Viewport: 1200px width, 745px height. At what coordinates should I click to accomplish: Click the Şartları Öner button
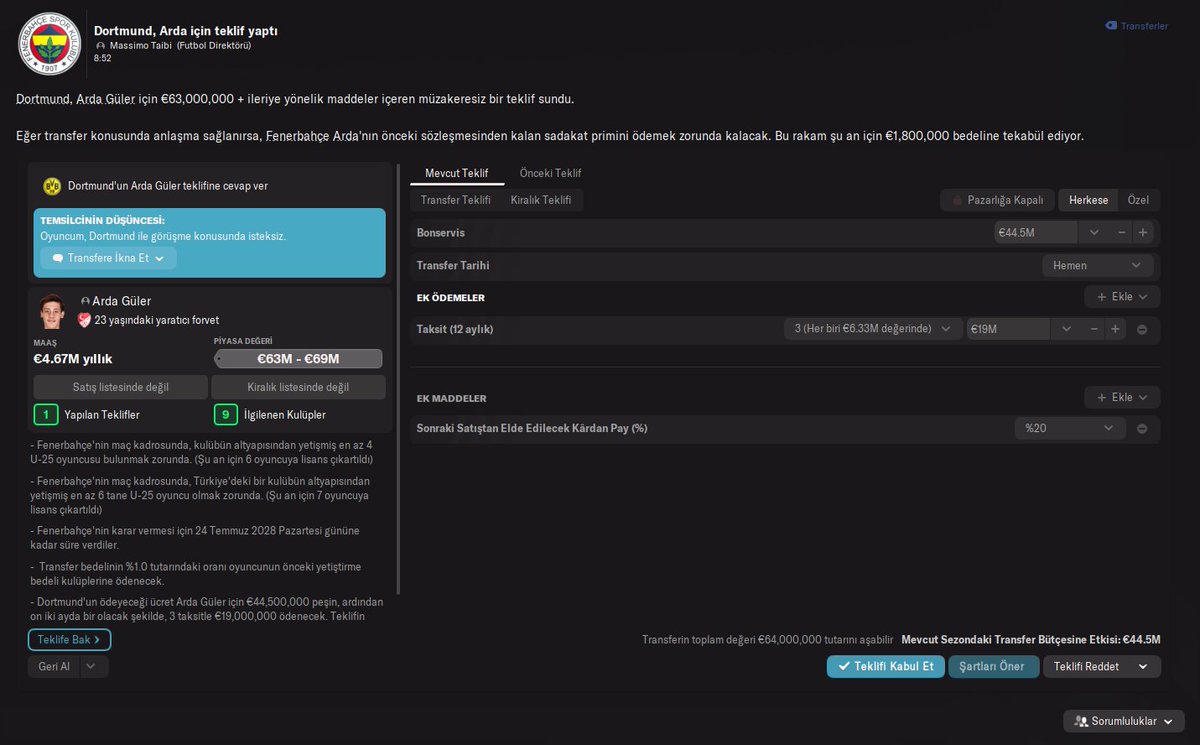pos(992,666)
